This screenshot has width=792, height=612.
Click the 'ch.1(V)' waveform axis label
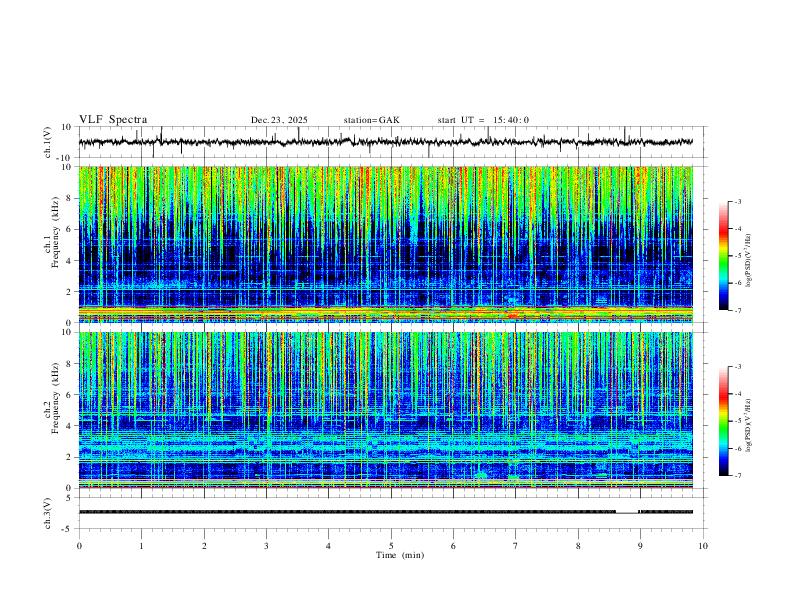[48, 142]
